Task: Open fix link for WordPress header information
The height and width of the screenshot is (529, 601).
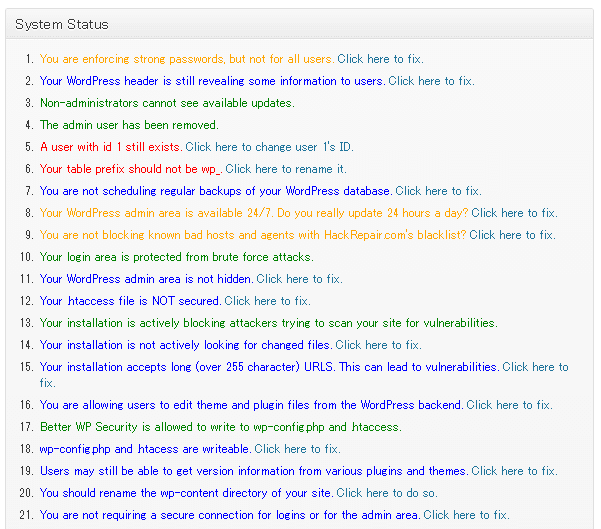Action: pos(431,81)
